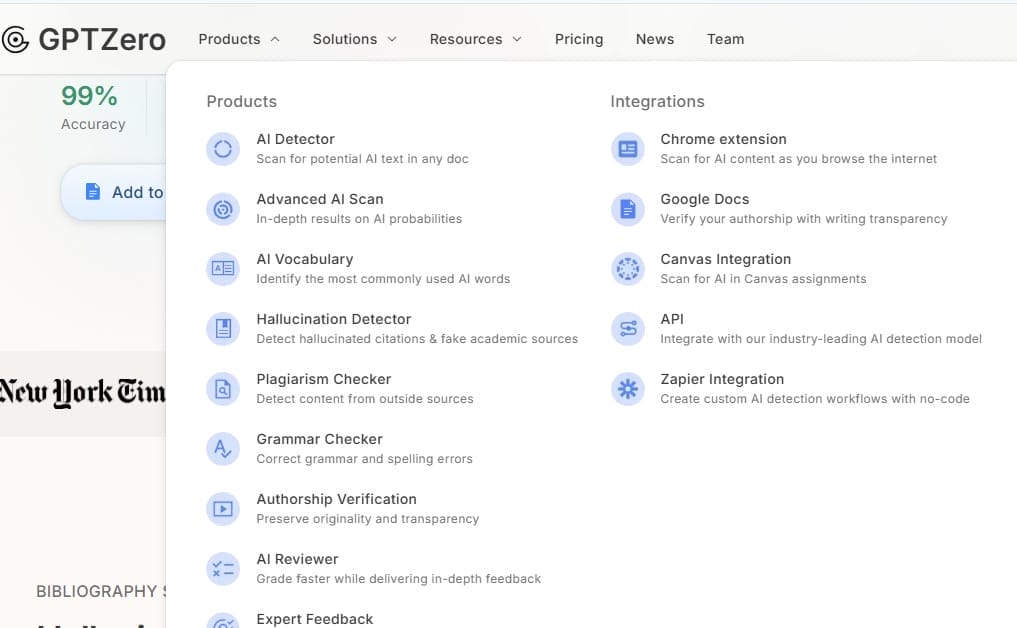Open the Zapier Integration link

tap(722, 380)
